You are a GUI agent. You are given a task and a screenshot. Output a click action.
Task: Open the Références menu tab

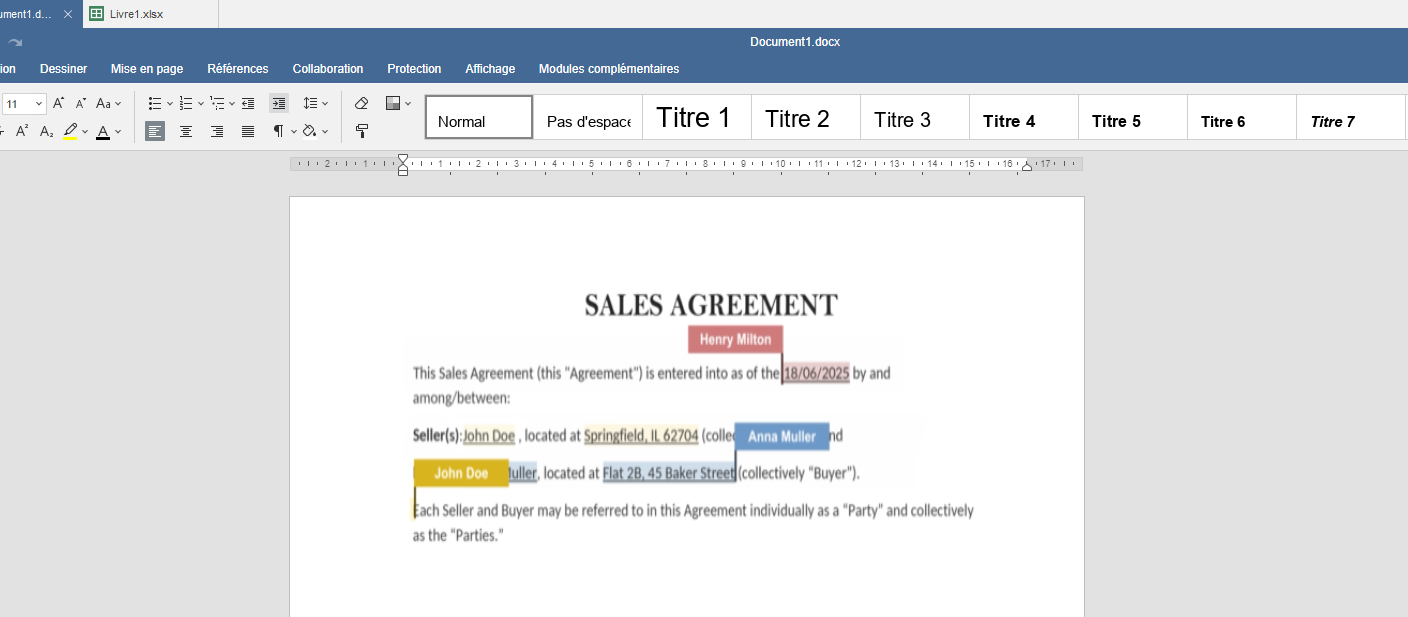coord(238,69)
